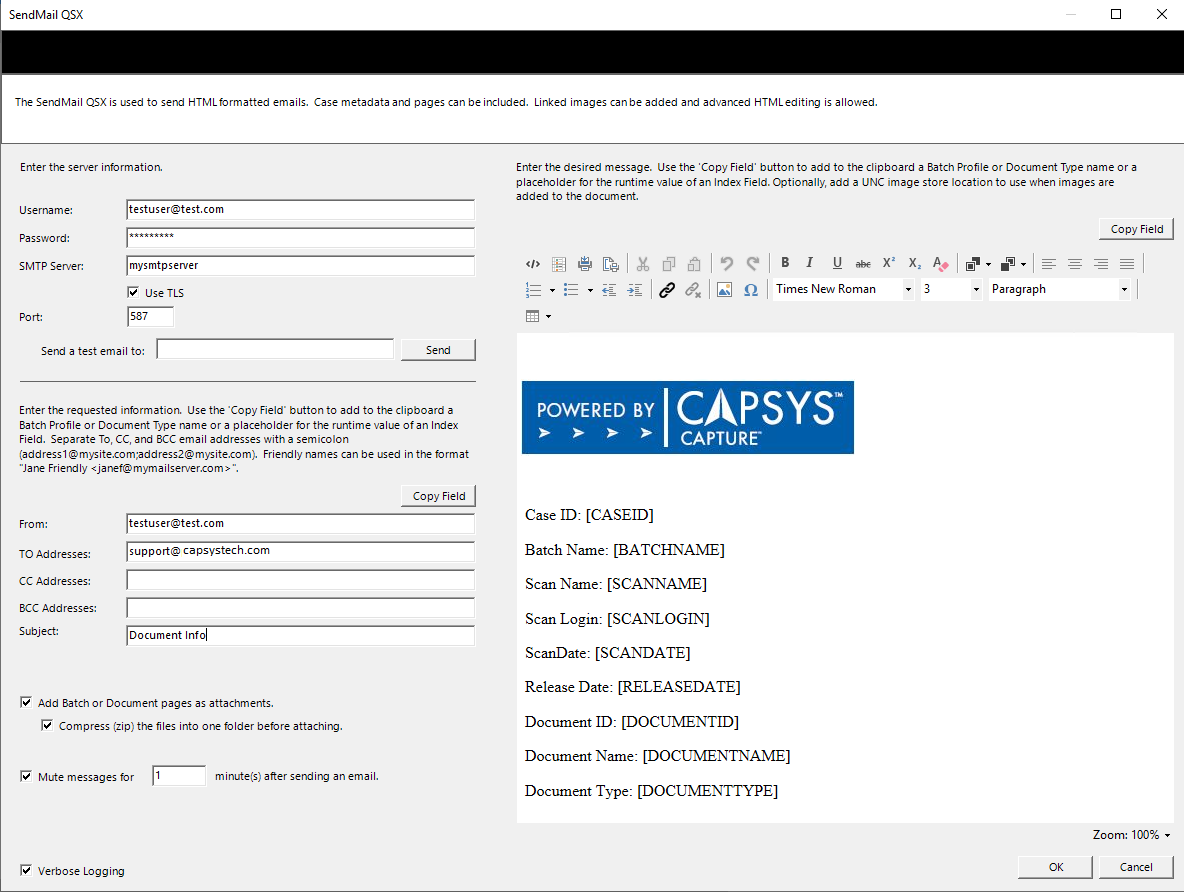Click the bulleted list icon

572,290
